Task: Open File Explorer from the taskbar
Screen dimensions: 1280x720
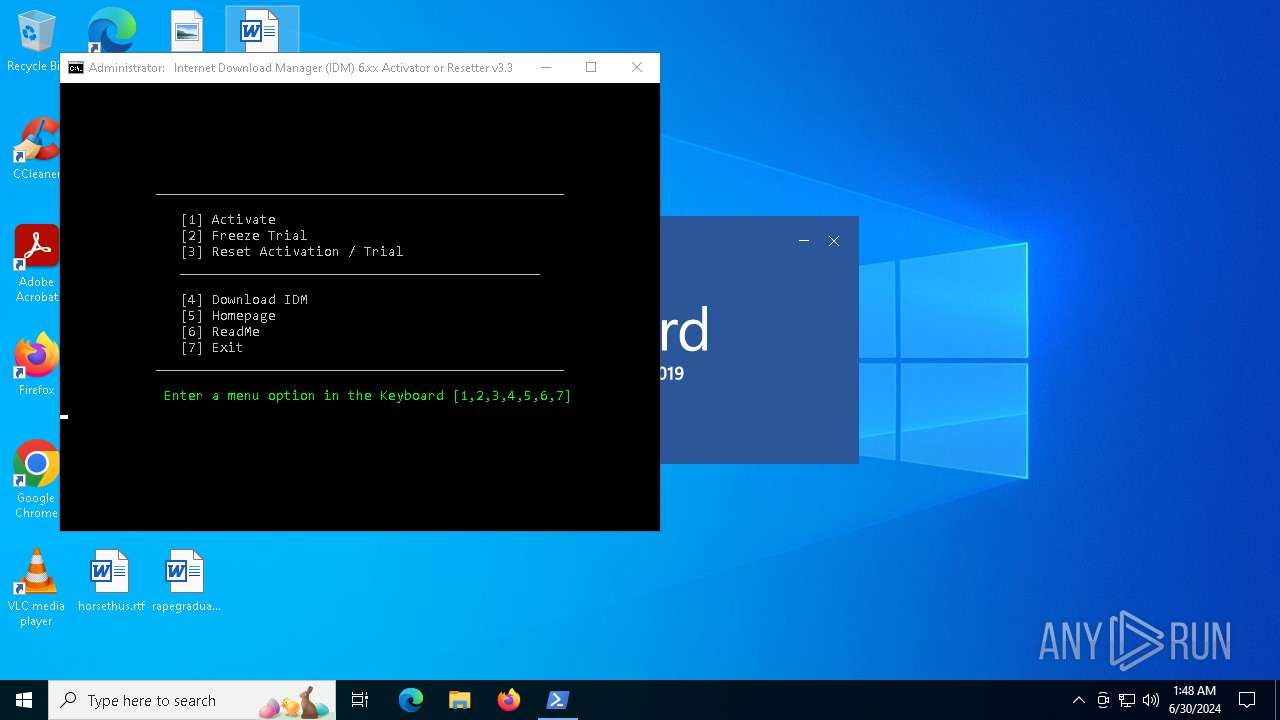Action: (459, 700)
